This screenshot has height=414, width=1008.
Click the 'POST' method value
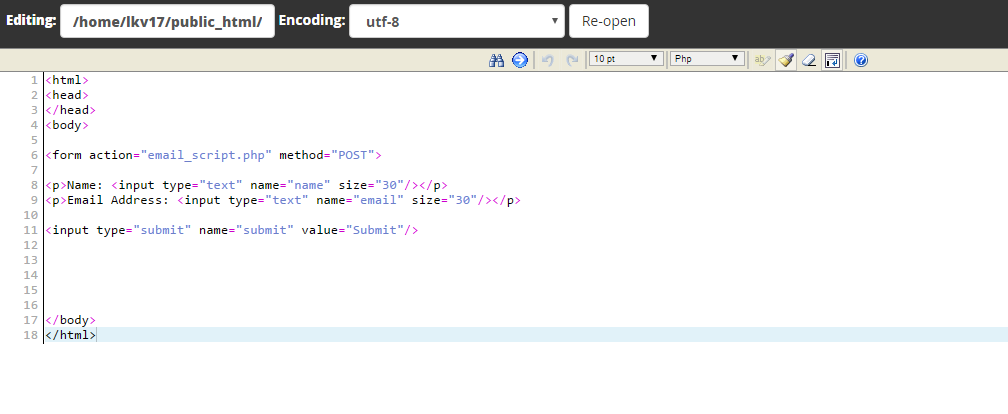[352, 155]
